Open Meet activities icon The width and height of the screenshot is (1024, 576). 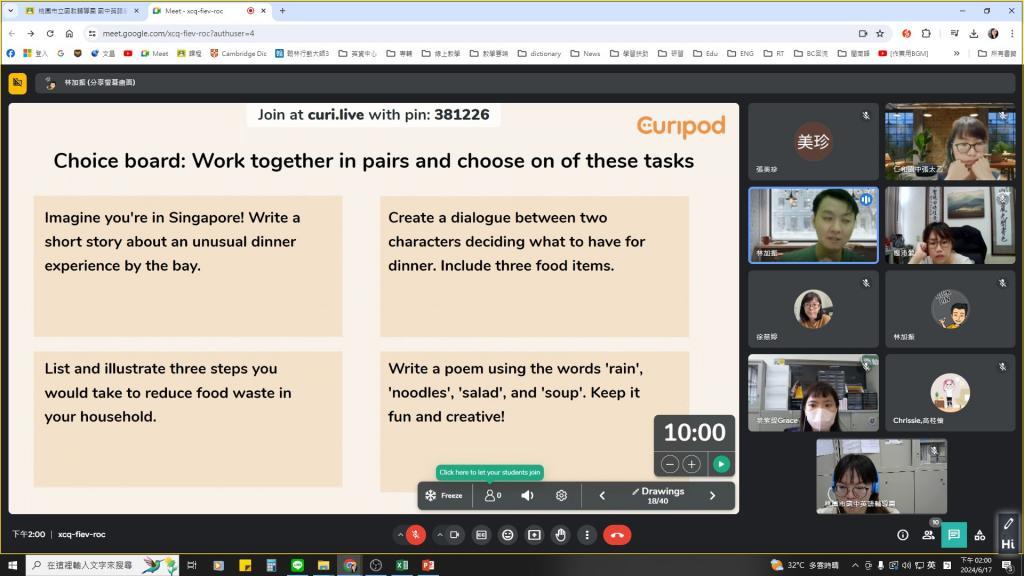[x=979, y=535]
